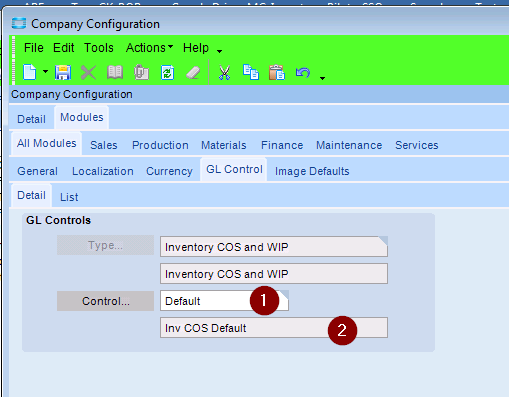Switch to the Services tab
Screen dimensions: 509x397
(417, 145)
